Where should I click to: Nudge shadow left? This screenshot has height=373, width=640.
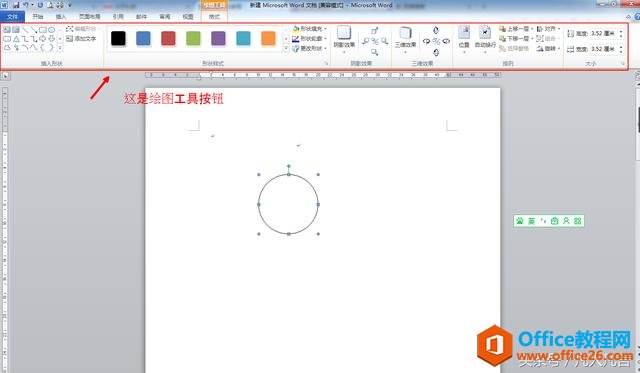click(x=366, y=41)
